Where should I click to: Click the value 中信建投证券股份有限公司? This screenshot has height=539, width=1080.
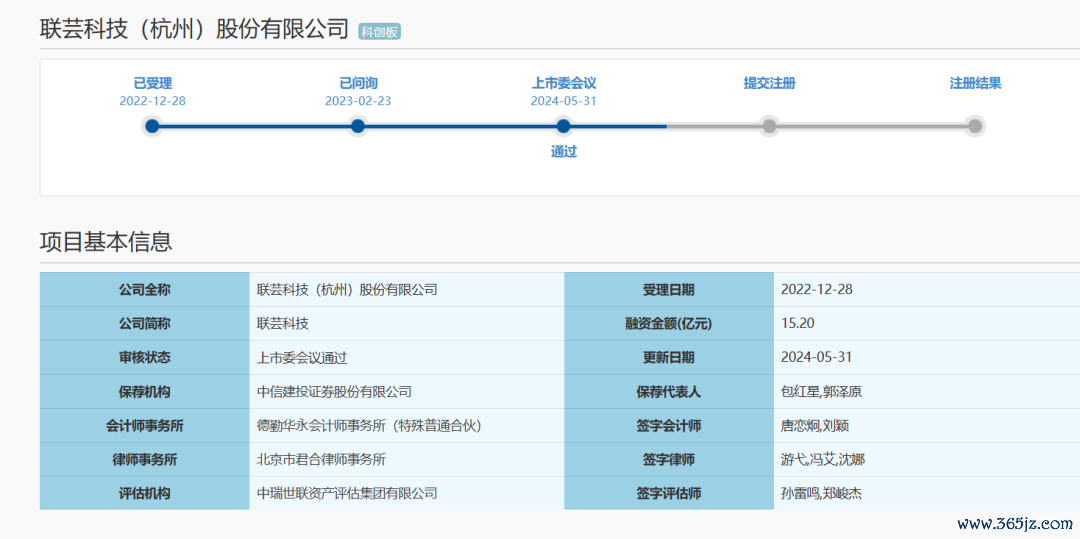pyautogui.click(x=334, y=392)
